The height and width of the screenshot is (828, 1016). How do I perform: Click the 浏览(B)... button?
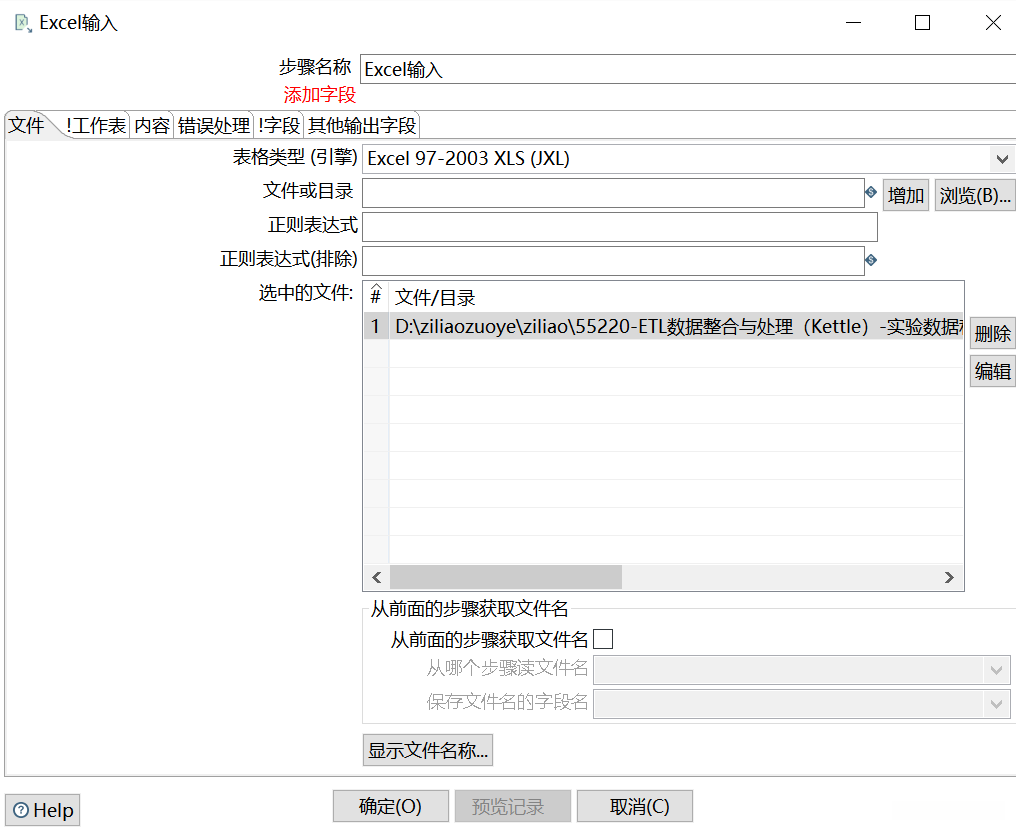coord(975,195)
